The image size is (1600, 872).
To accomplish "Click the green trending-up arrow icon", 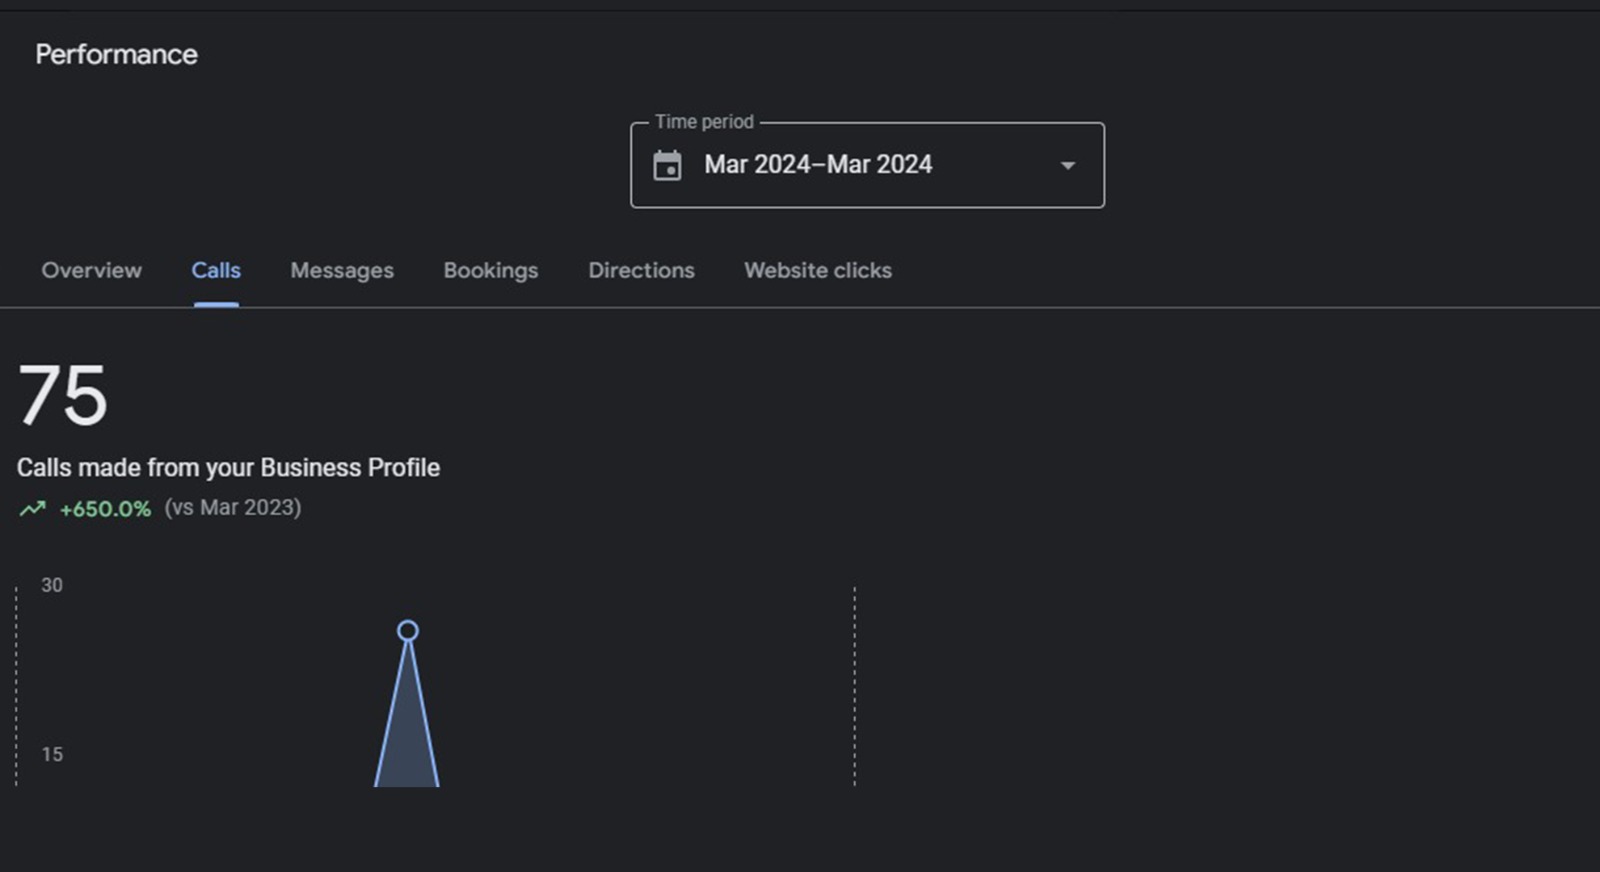I will [x=32, y=509].
